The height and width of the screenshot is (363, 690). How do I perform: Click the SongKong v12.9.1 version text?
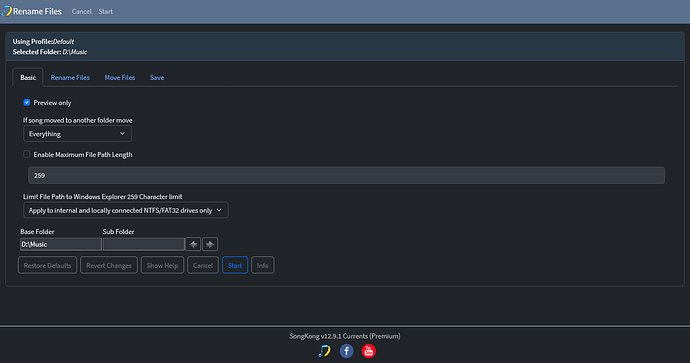[345, 336]
